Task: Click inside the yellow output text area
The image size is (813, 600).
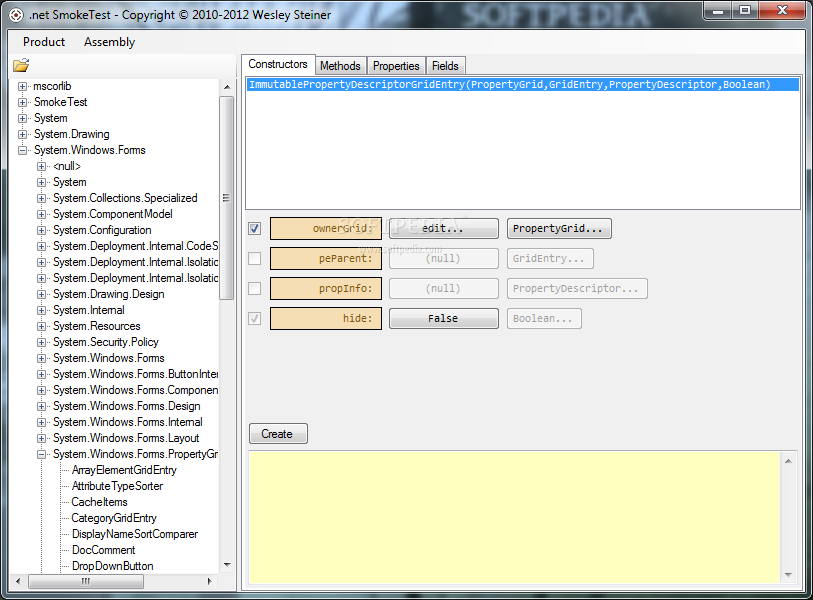Action: pyautogui.click(x=514, y=518)
